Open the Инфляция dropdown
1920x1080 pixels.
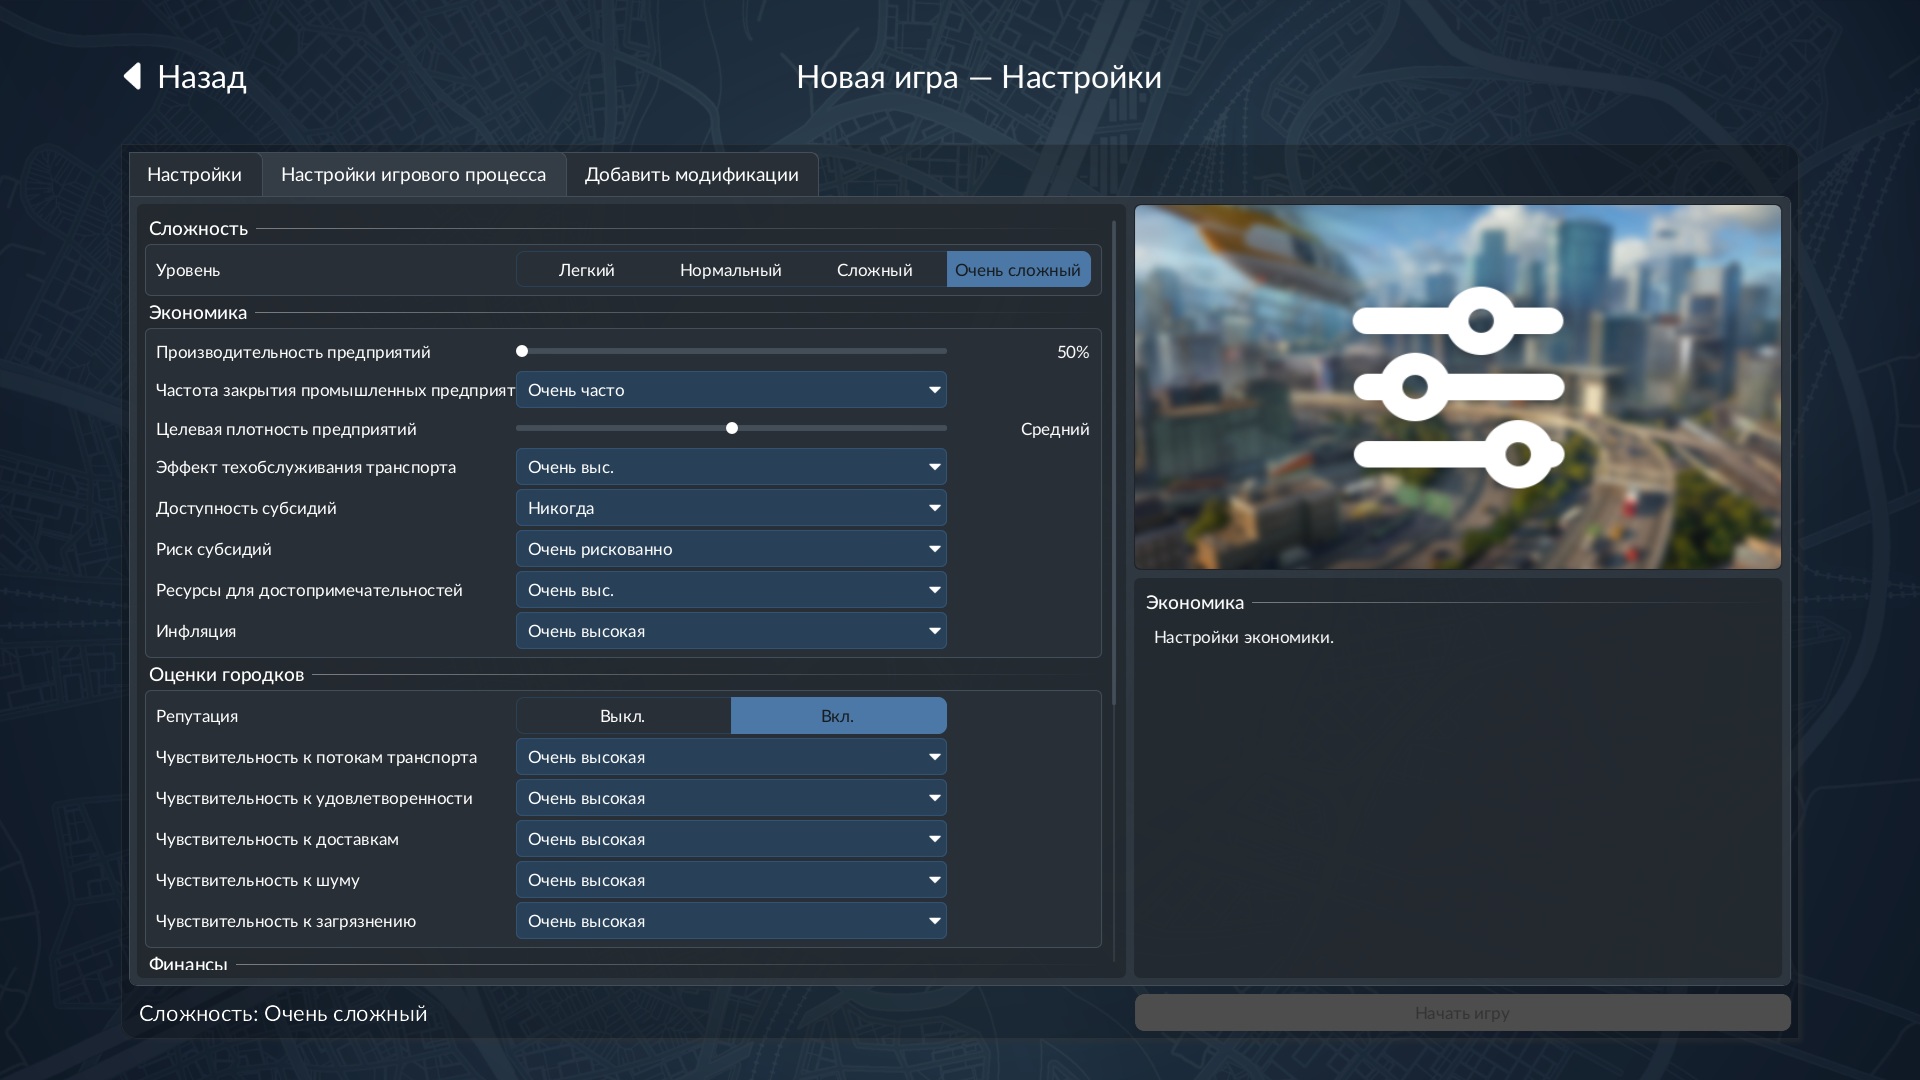pyautogui.click(x=731, y=631)
